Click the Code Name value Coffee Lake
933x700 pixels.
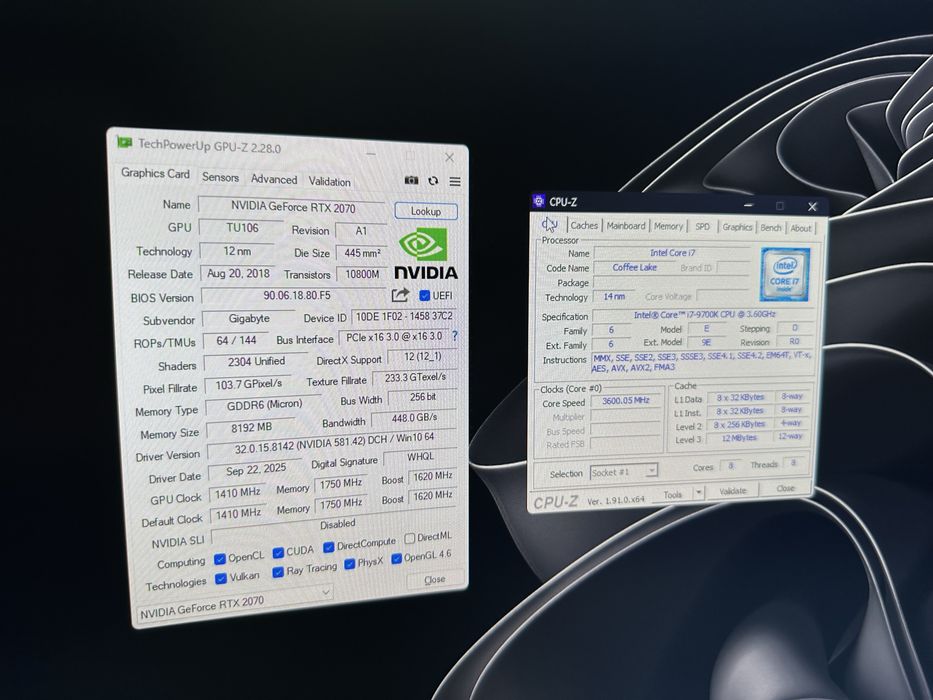(634, 267)
